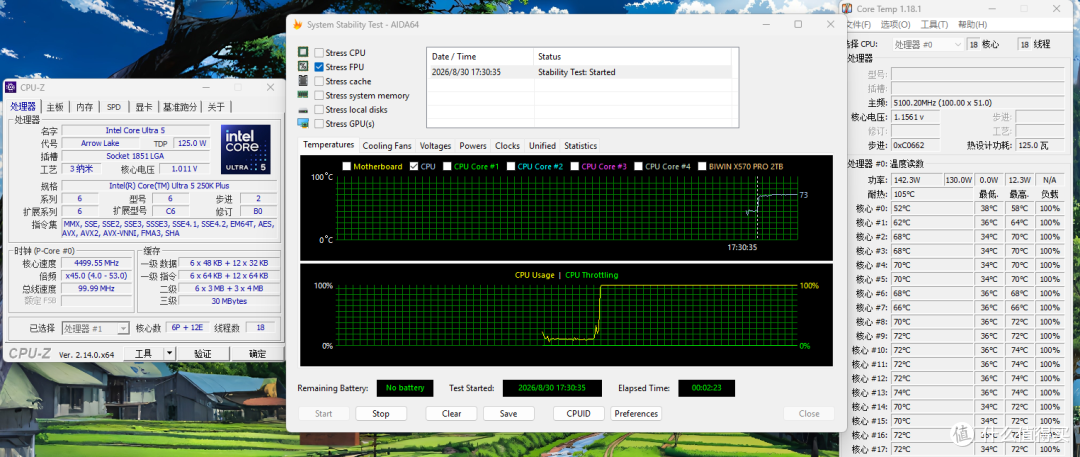Open the 帮助(H) menu in Core Temp

[x=972, y=25]
